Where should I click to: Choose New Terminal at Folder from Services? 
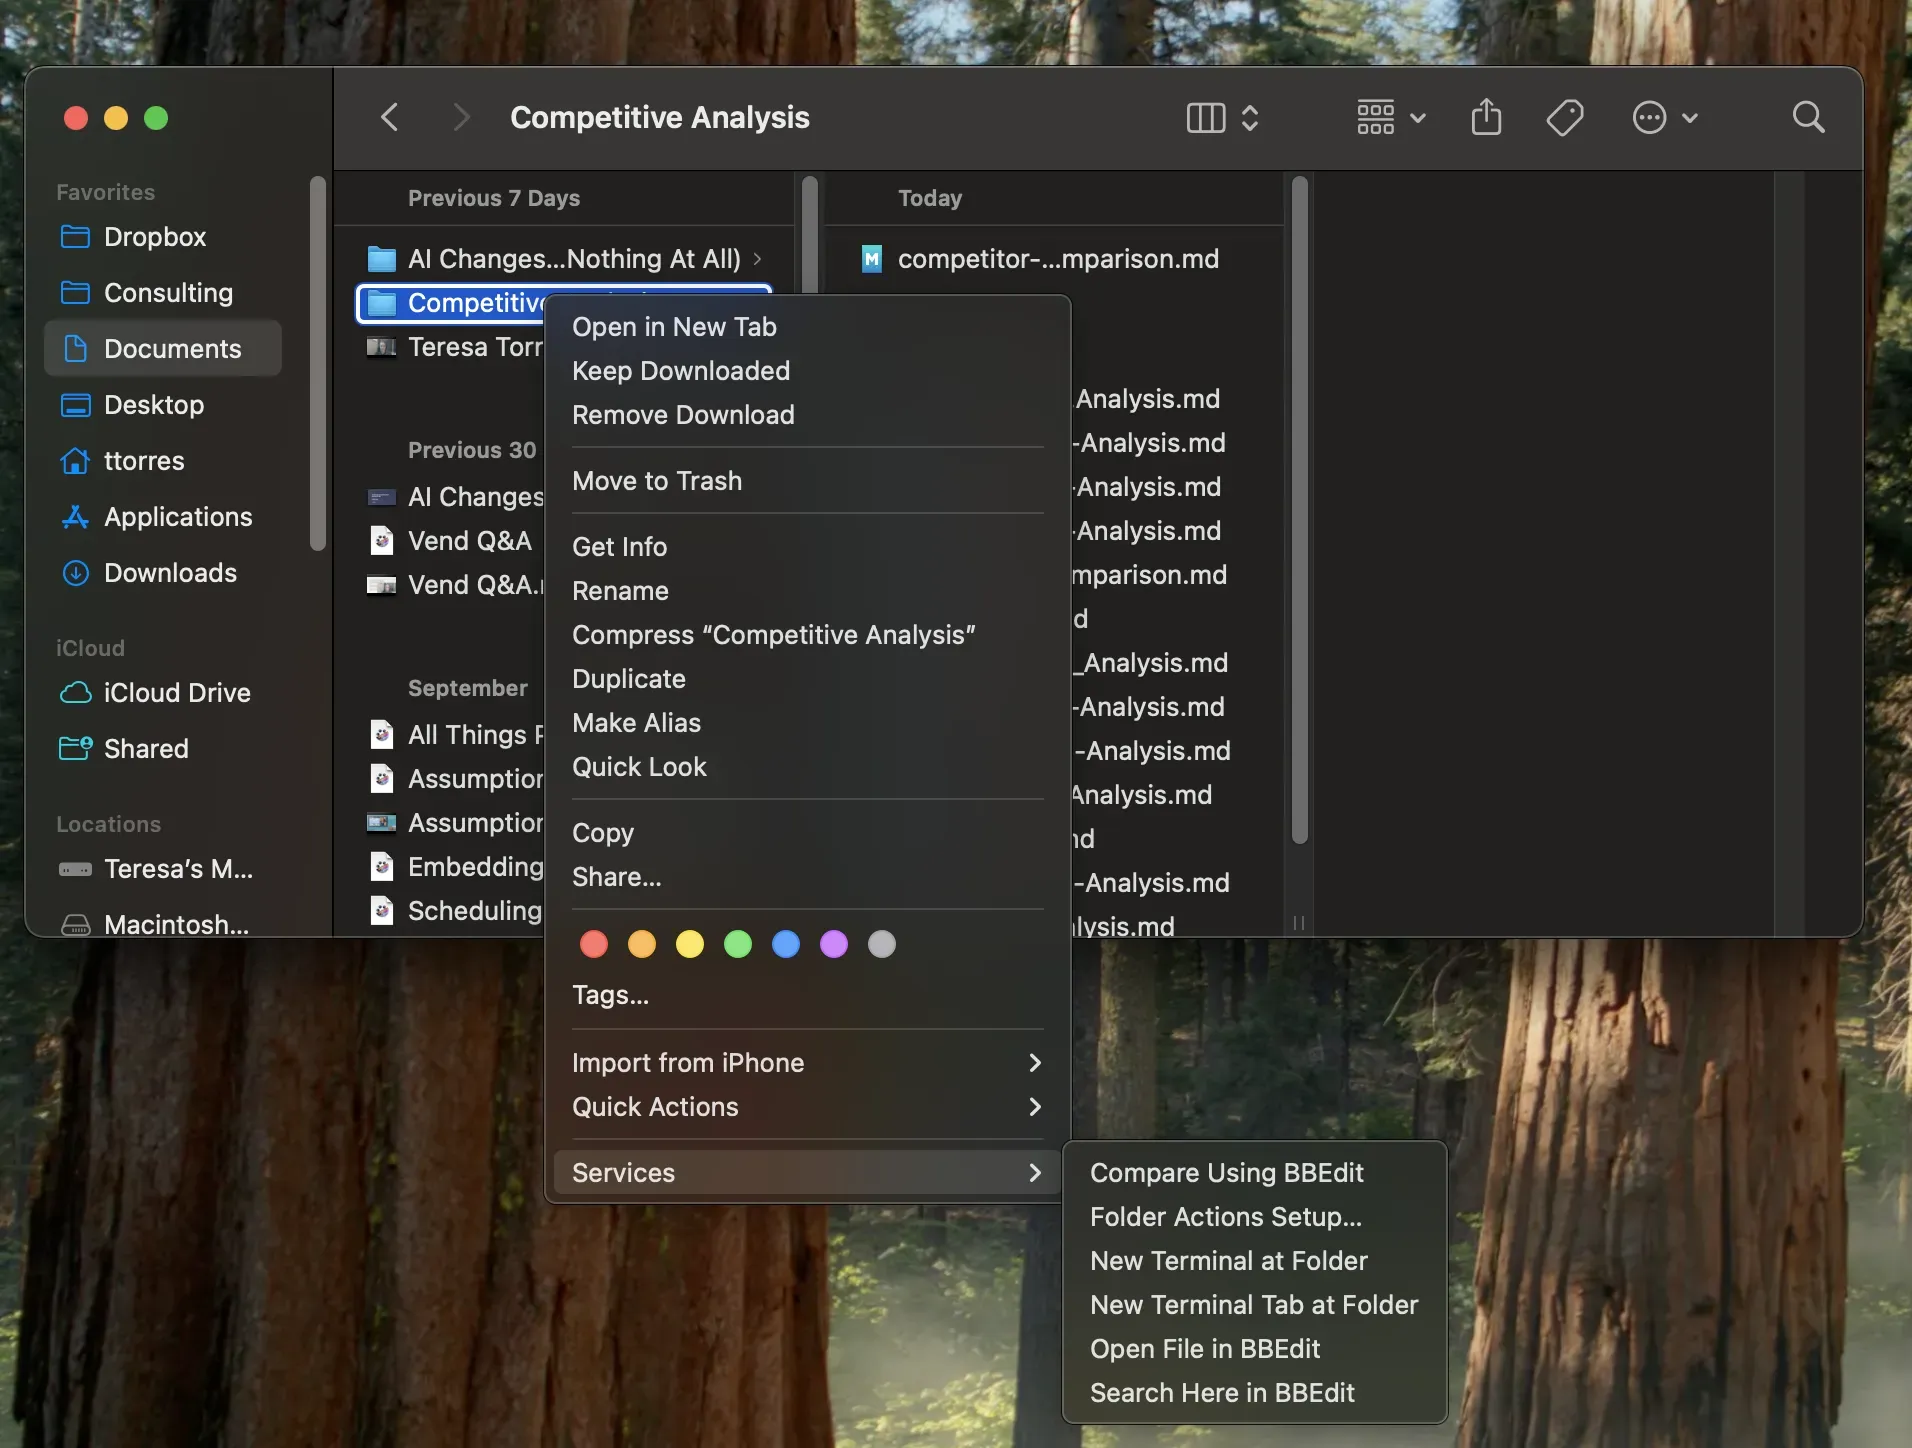click(1227, 1261)
